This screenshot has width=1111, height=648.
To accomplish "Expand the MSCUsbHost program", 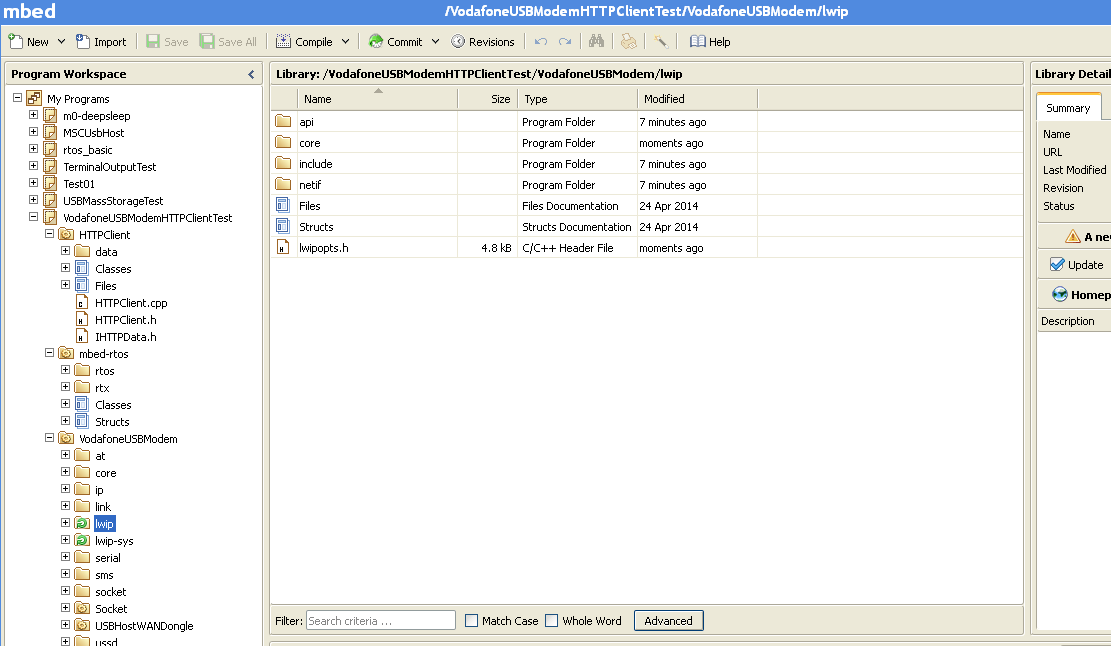I will [33, 132].
